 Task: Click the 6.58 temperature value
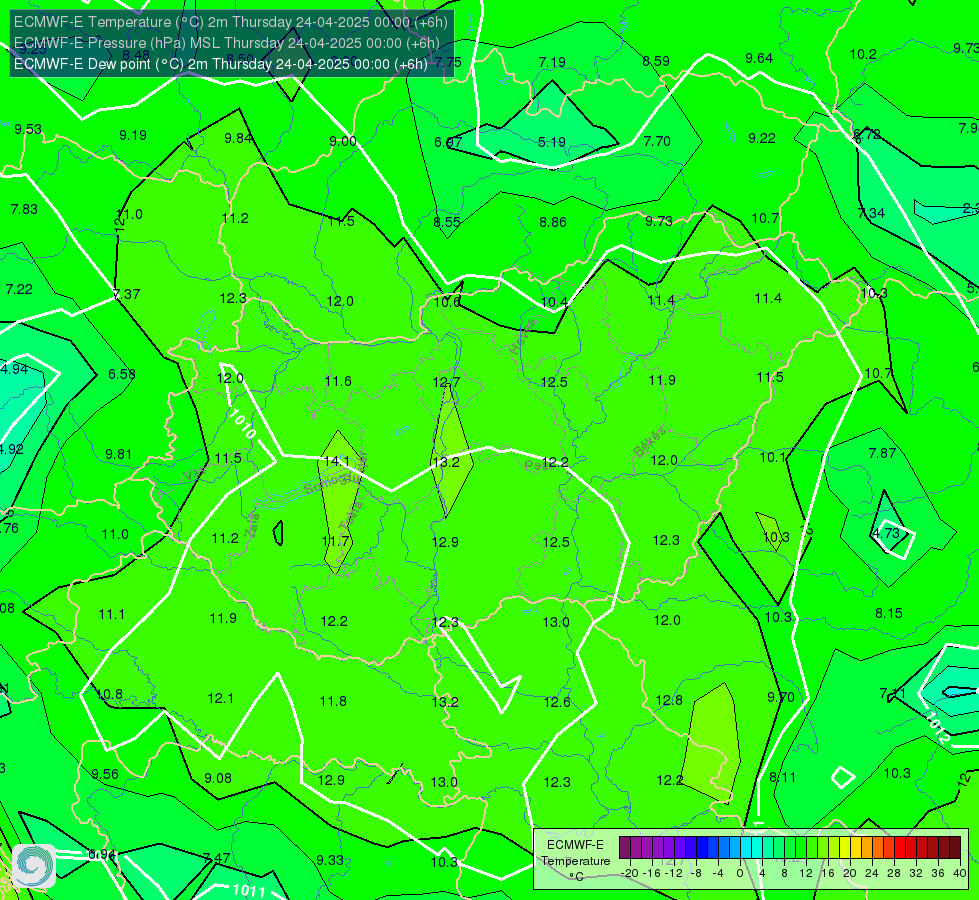[x=122, y=373]
